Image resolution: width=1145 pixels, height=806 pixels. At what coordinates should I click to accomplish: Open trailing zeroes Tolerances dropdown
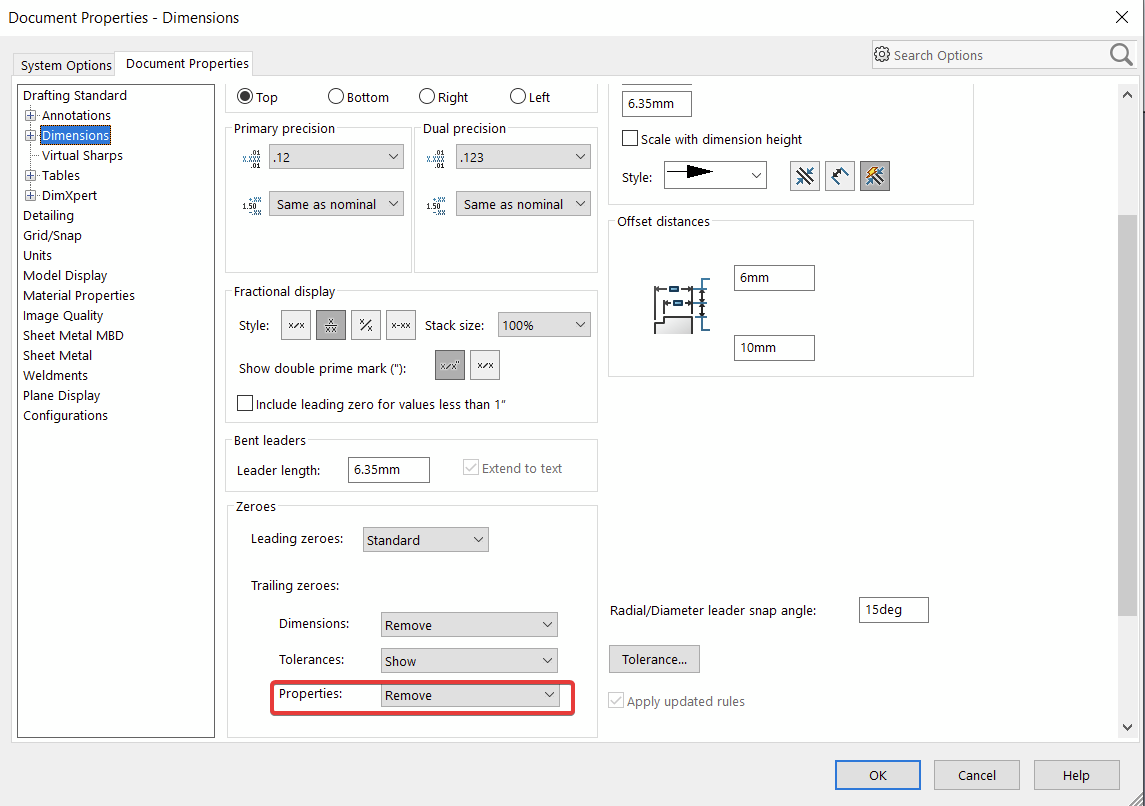point(470,660)
